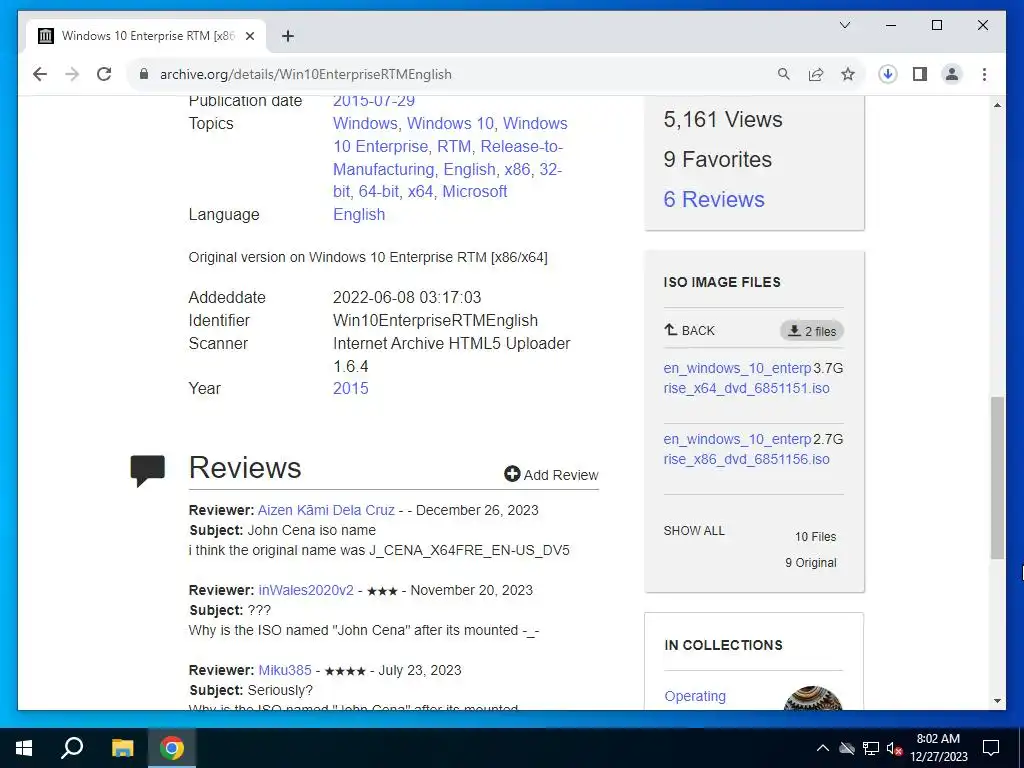Download the x86 dvd_6851156 ISO file
Viewport: 1024px width, 768px height.
746,449
